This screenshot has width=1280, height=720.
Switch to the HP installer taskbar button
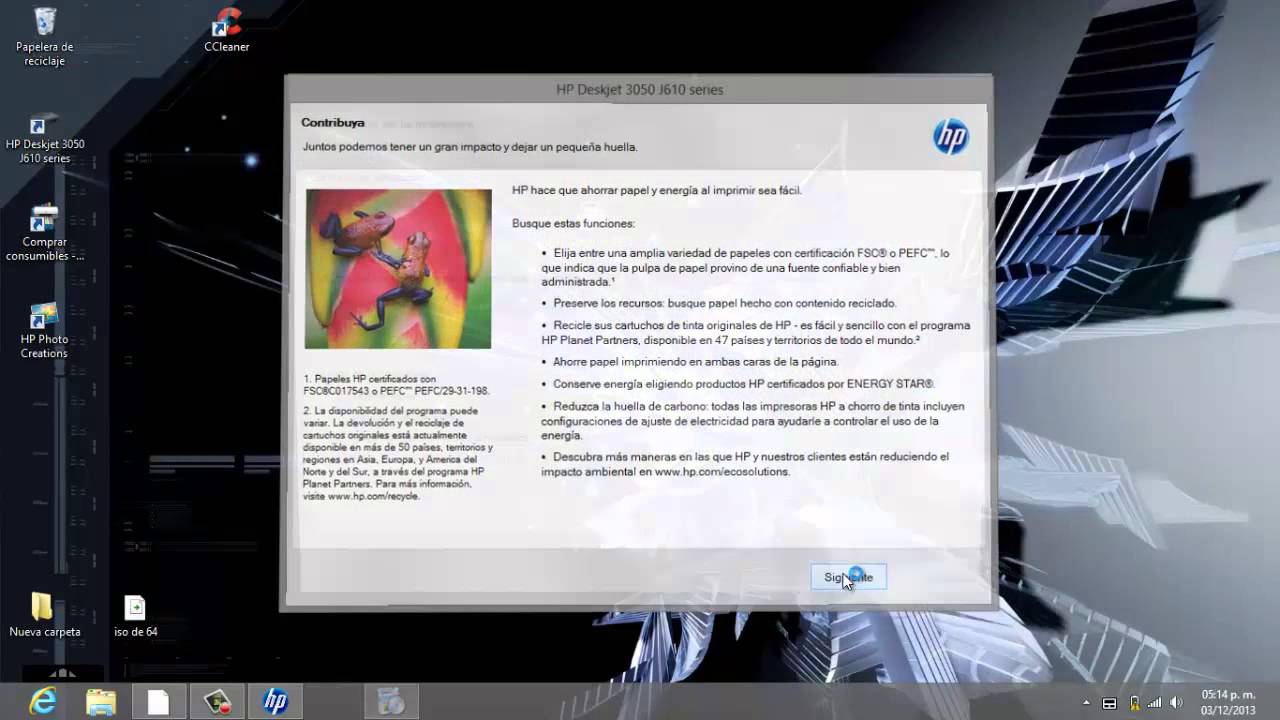[x=275, y=702]
